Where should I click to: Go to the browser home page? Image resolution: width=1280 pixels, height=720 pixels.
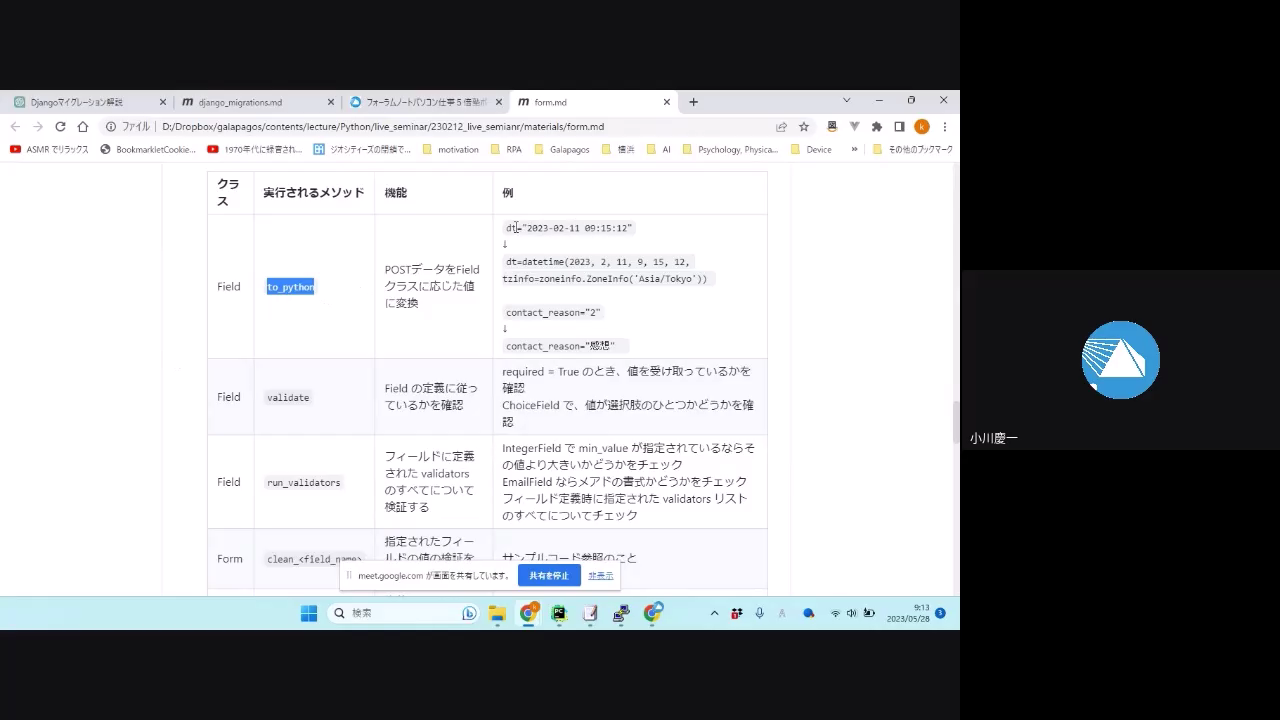[x=83, y=127]
